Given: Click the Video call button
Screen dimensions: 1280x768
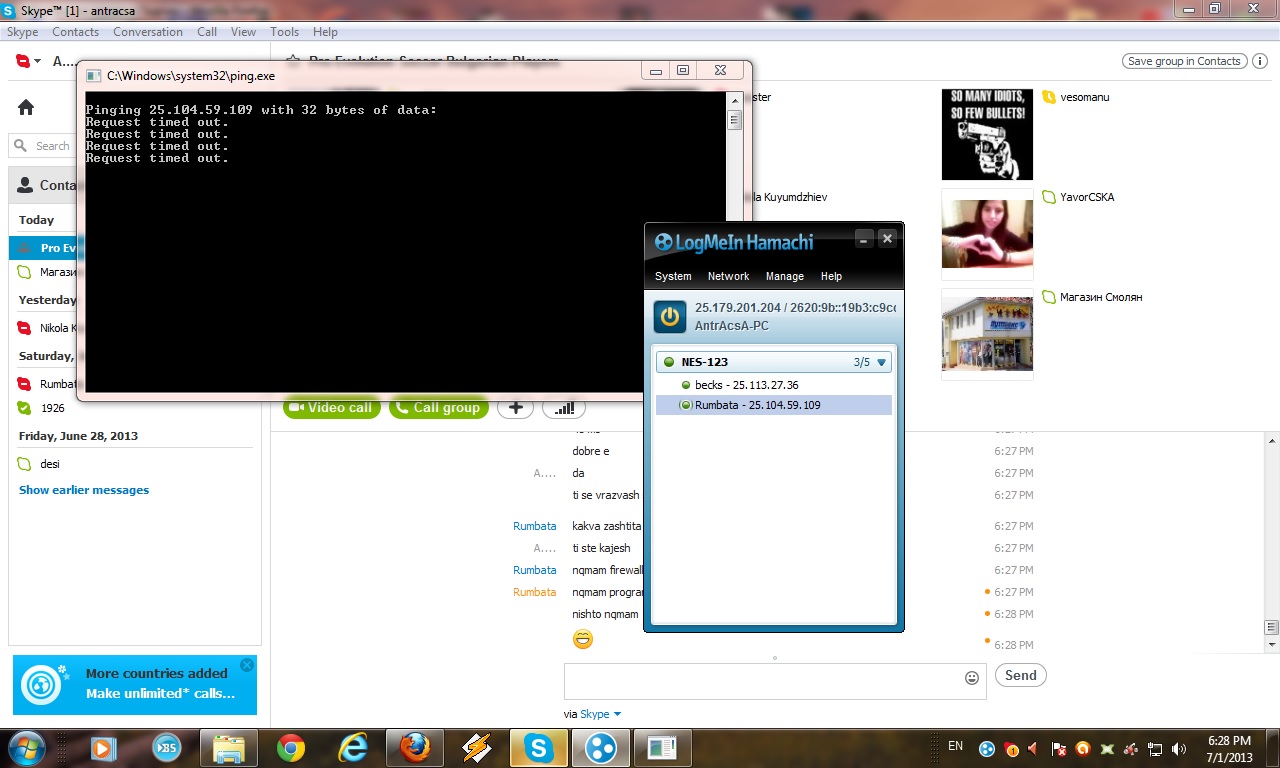Looking at the screenshot, I should [x=332, y=408].
